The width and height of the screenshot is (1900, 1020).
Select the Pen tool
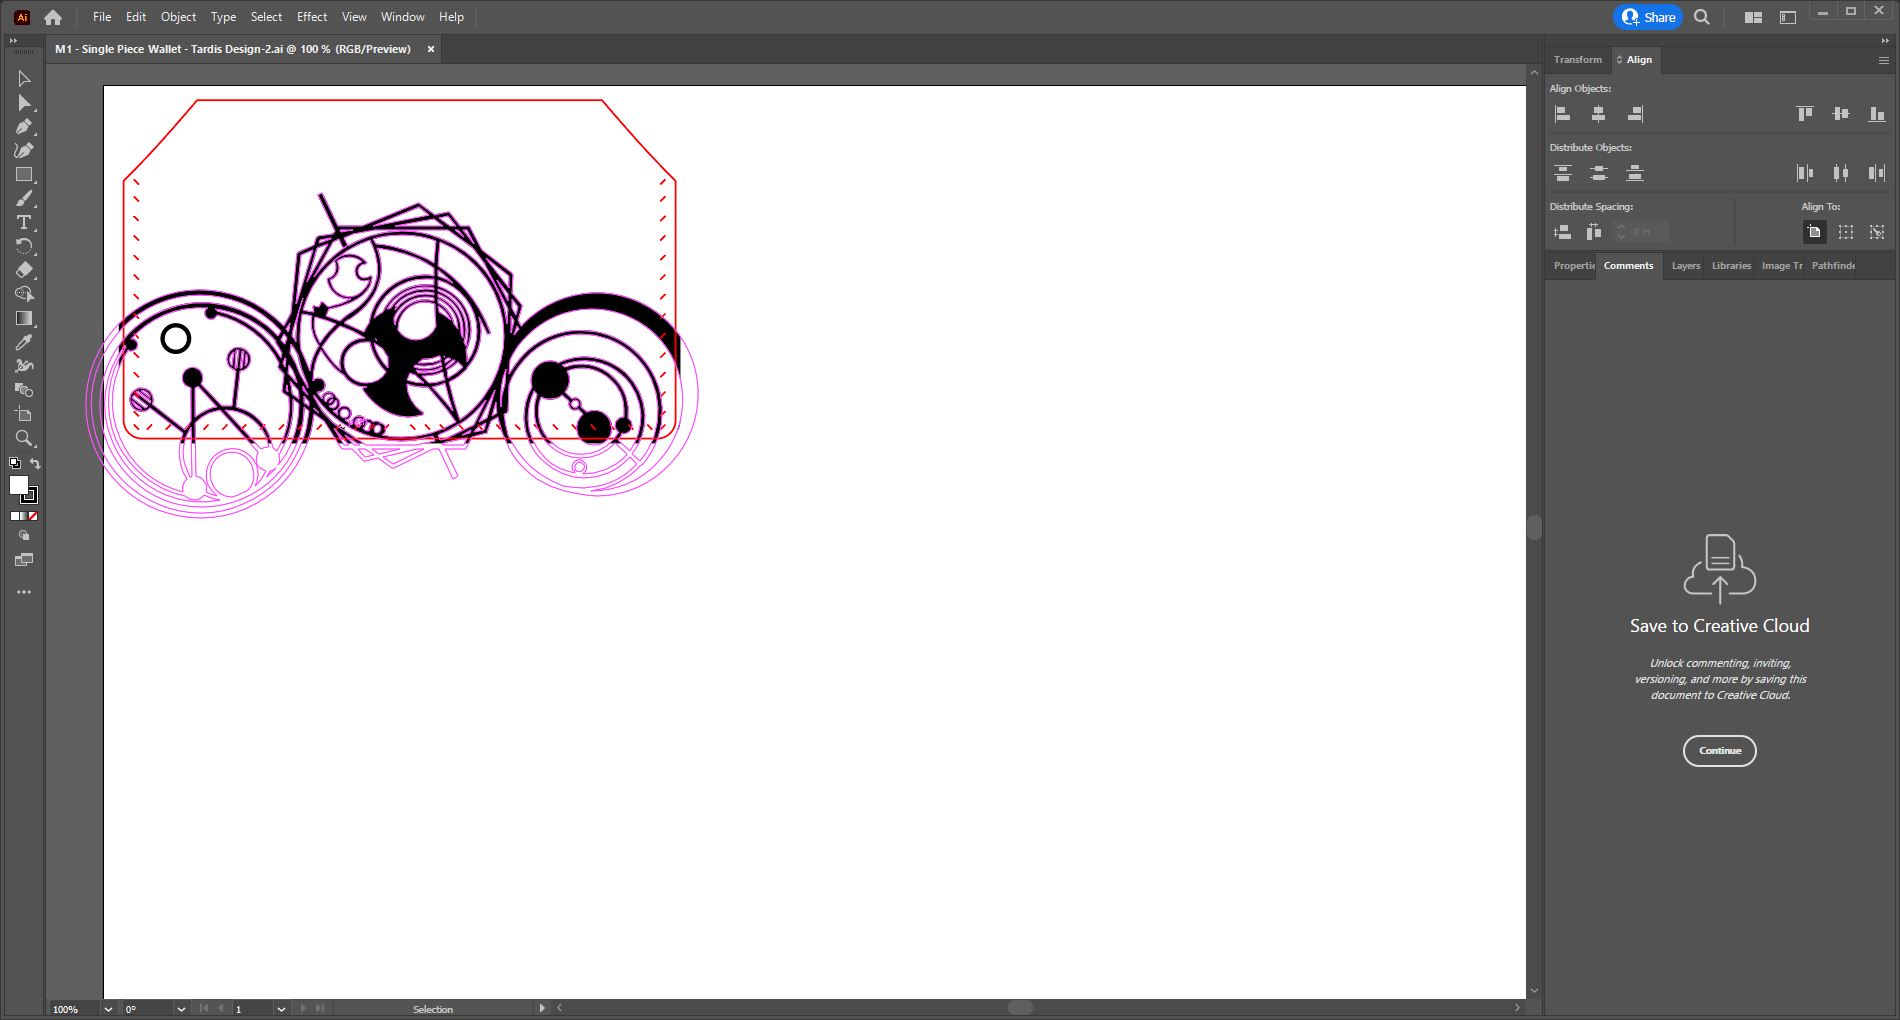24,127
